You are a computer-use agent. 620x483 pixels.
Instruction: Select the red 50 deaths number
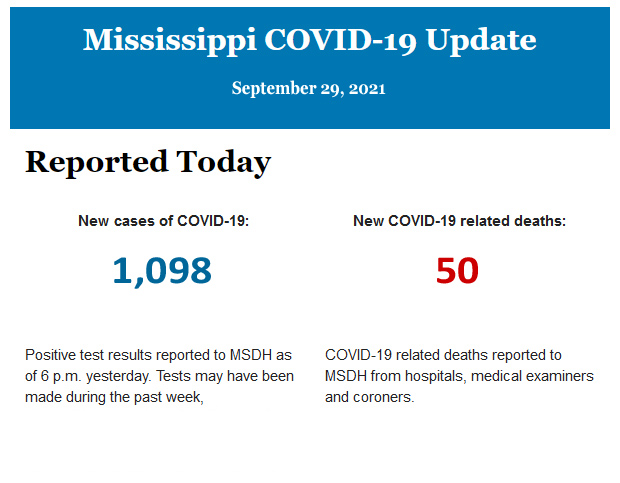click(x=457, y=270)
